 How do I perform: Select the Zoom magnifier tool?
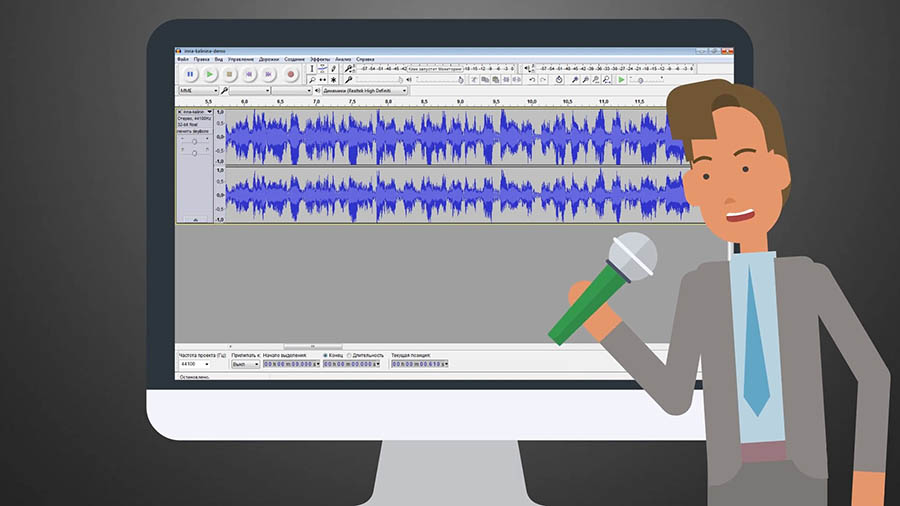(311, 80)
